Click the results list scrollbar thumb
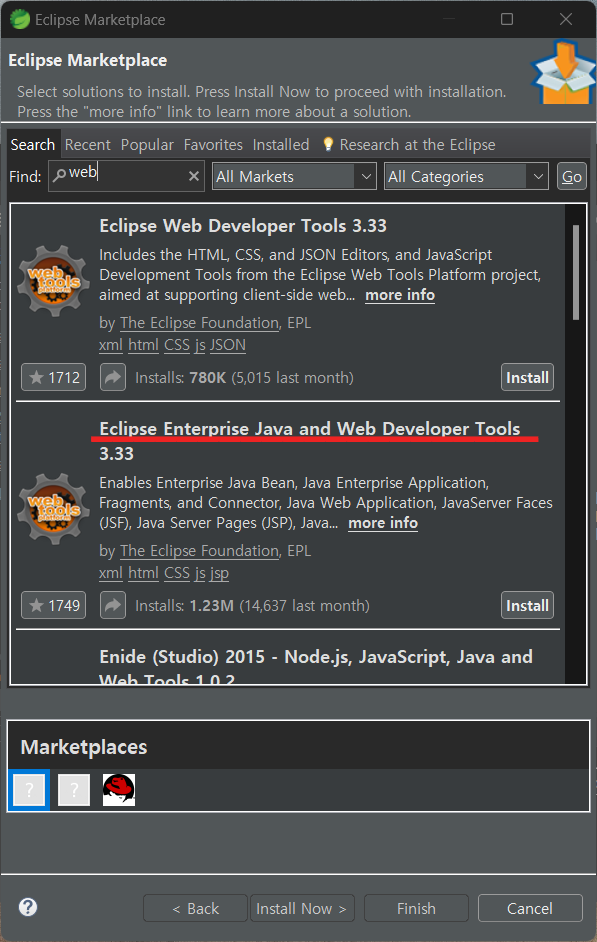Screen dimensions: 597x942 [575, 272]
